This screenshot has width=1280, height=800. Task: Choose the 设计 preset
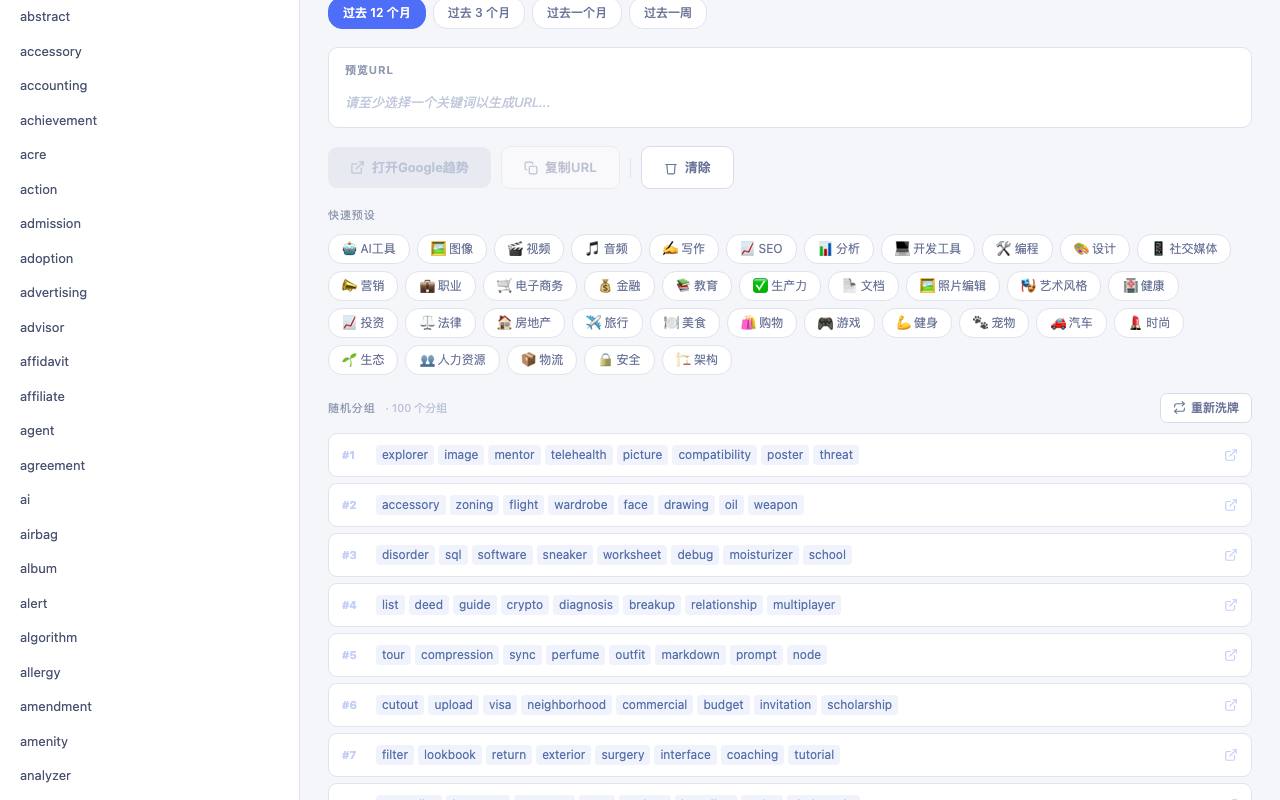click(x=1095, y=249)
